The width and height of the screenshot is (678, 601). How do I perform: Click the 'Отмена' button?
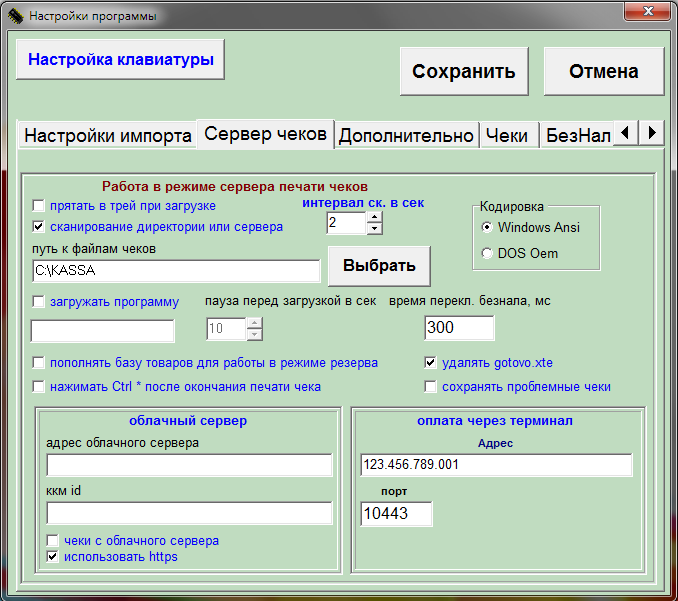(604, 71)
